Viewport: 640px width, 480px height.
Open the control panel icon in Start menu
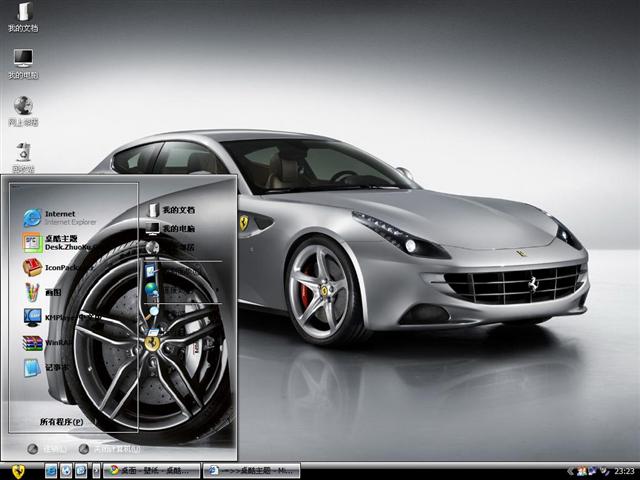150,270
